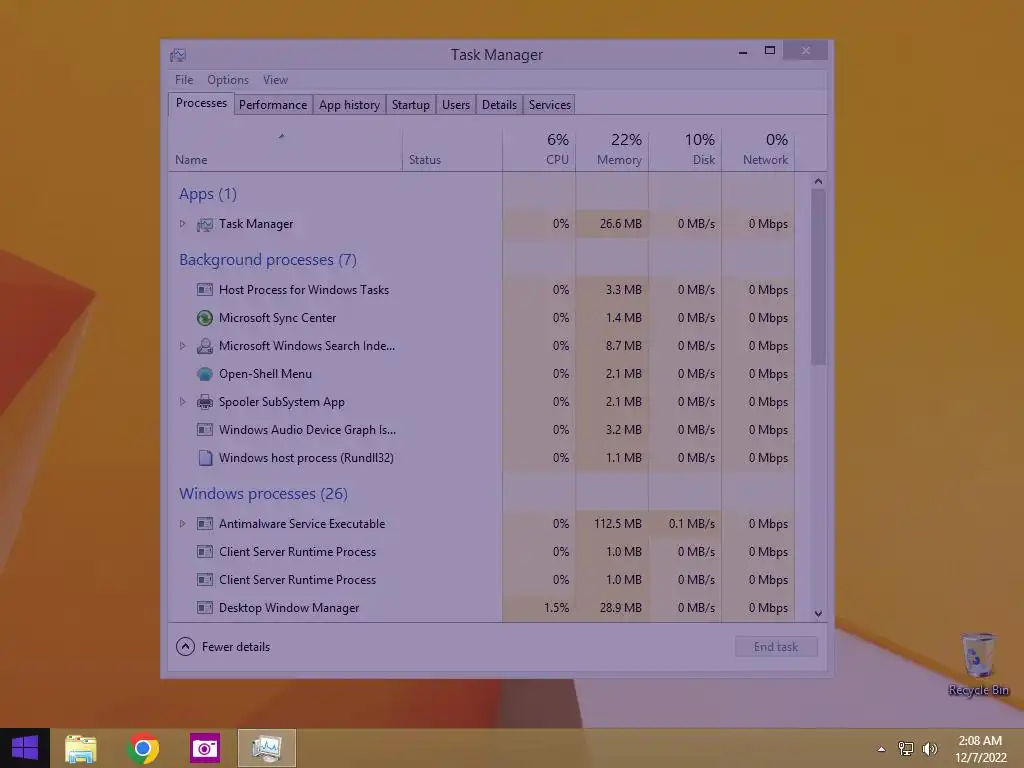Open the Recycle Bin desktop icon
This screenshot has width=1024, height=768.
978,664
